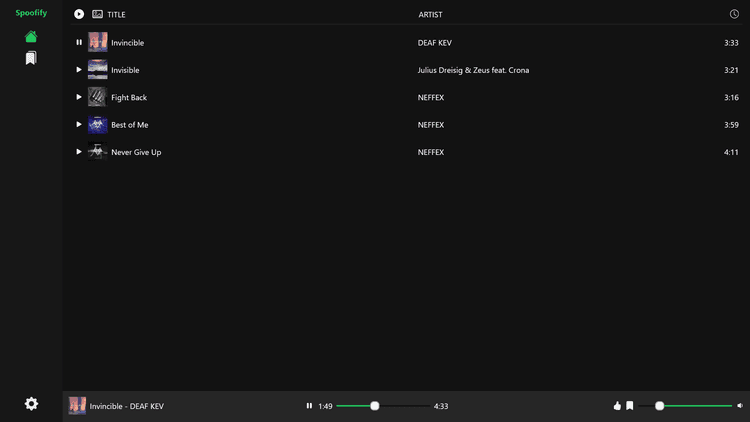The height and width of the screenshot is (422, 750).
Task: Click the Spoofify logo text
Action: point(31,13)
